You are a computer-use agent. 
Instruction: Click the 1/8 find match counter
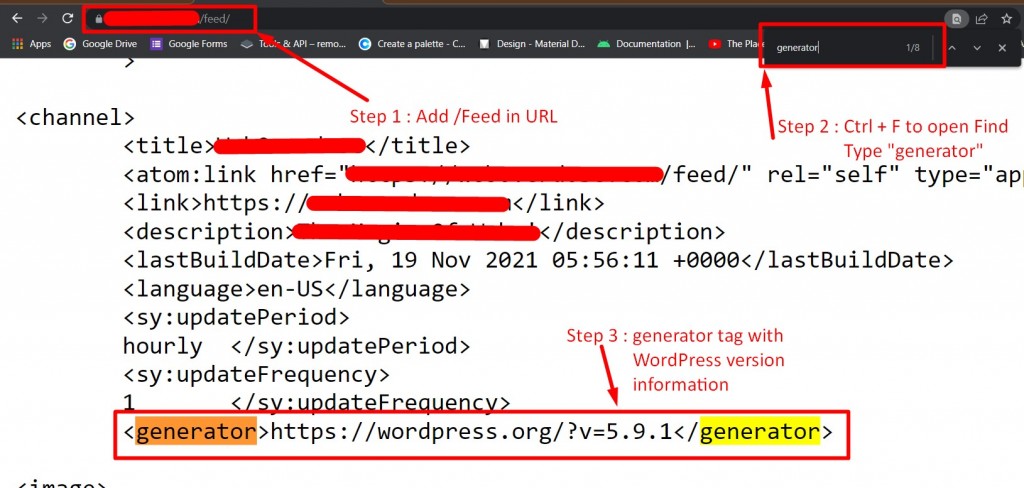click(x=912, y=48)
